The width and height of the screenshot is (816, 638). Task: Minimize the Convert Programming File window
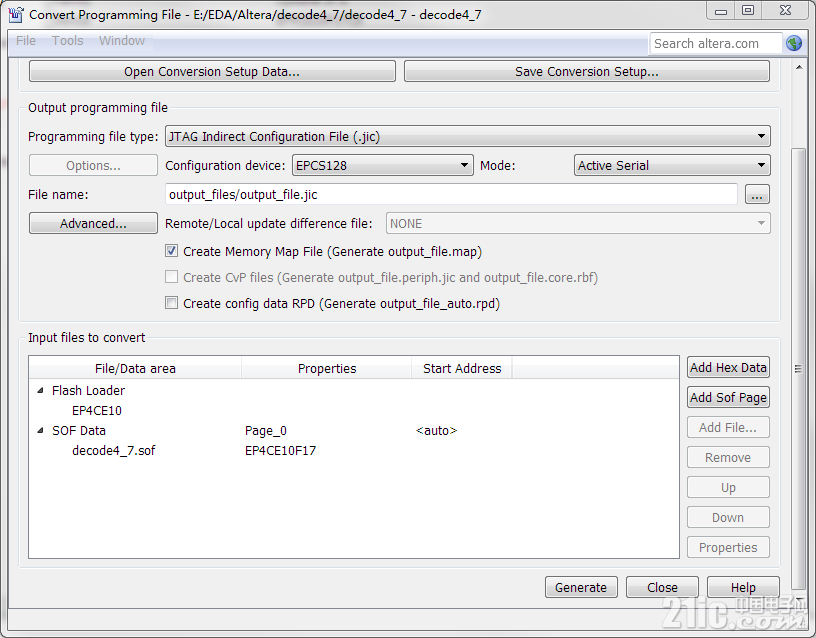[721, 11]
